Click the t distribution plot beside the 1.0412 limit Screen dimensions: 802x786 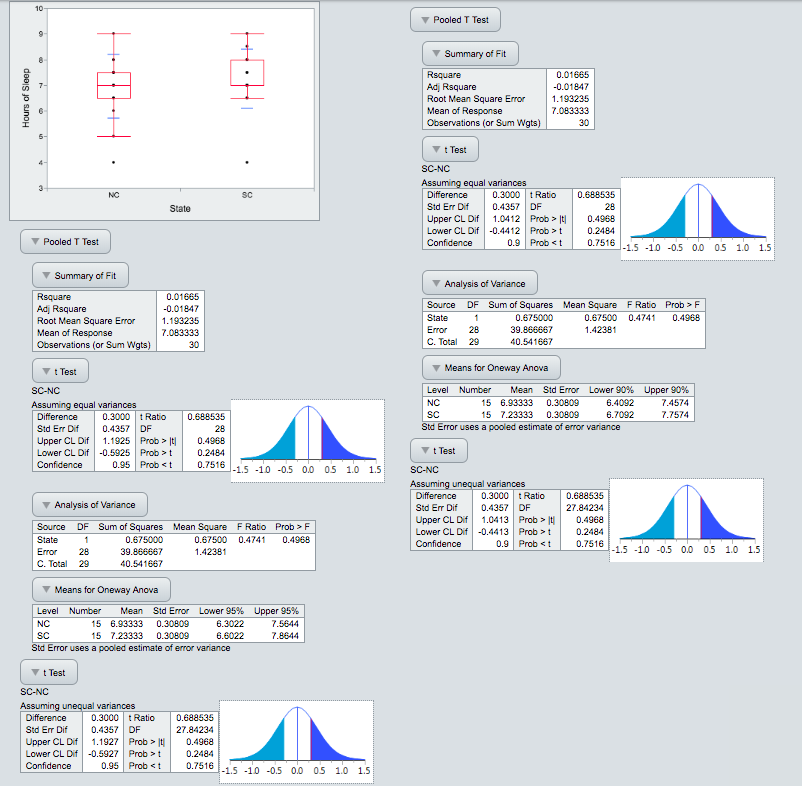[x=698, y=219]
